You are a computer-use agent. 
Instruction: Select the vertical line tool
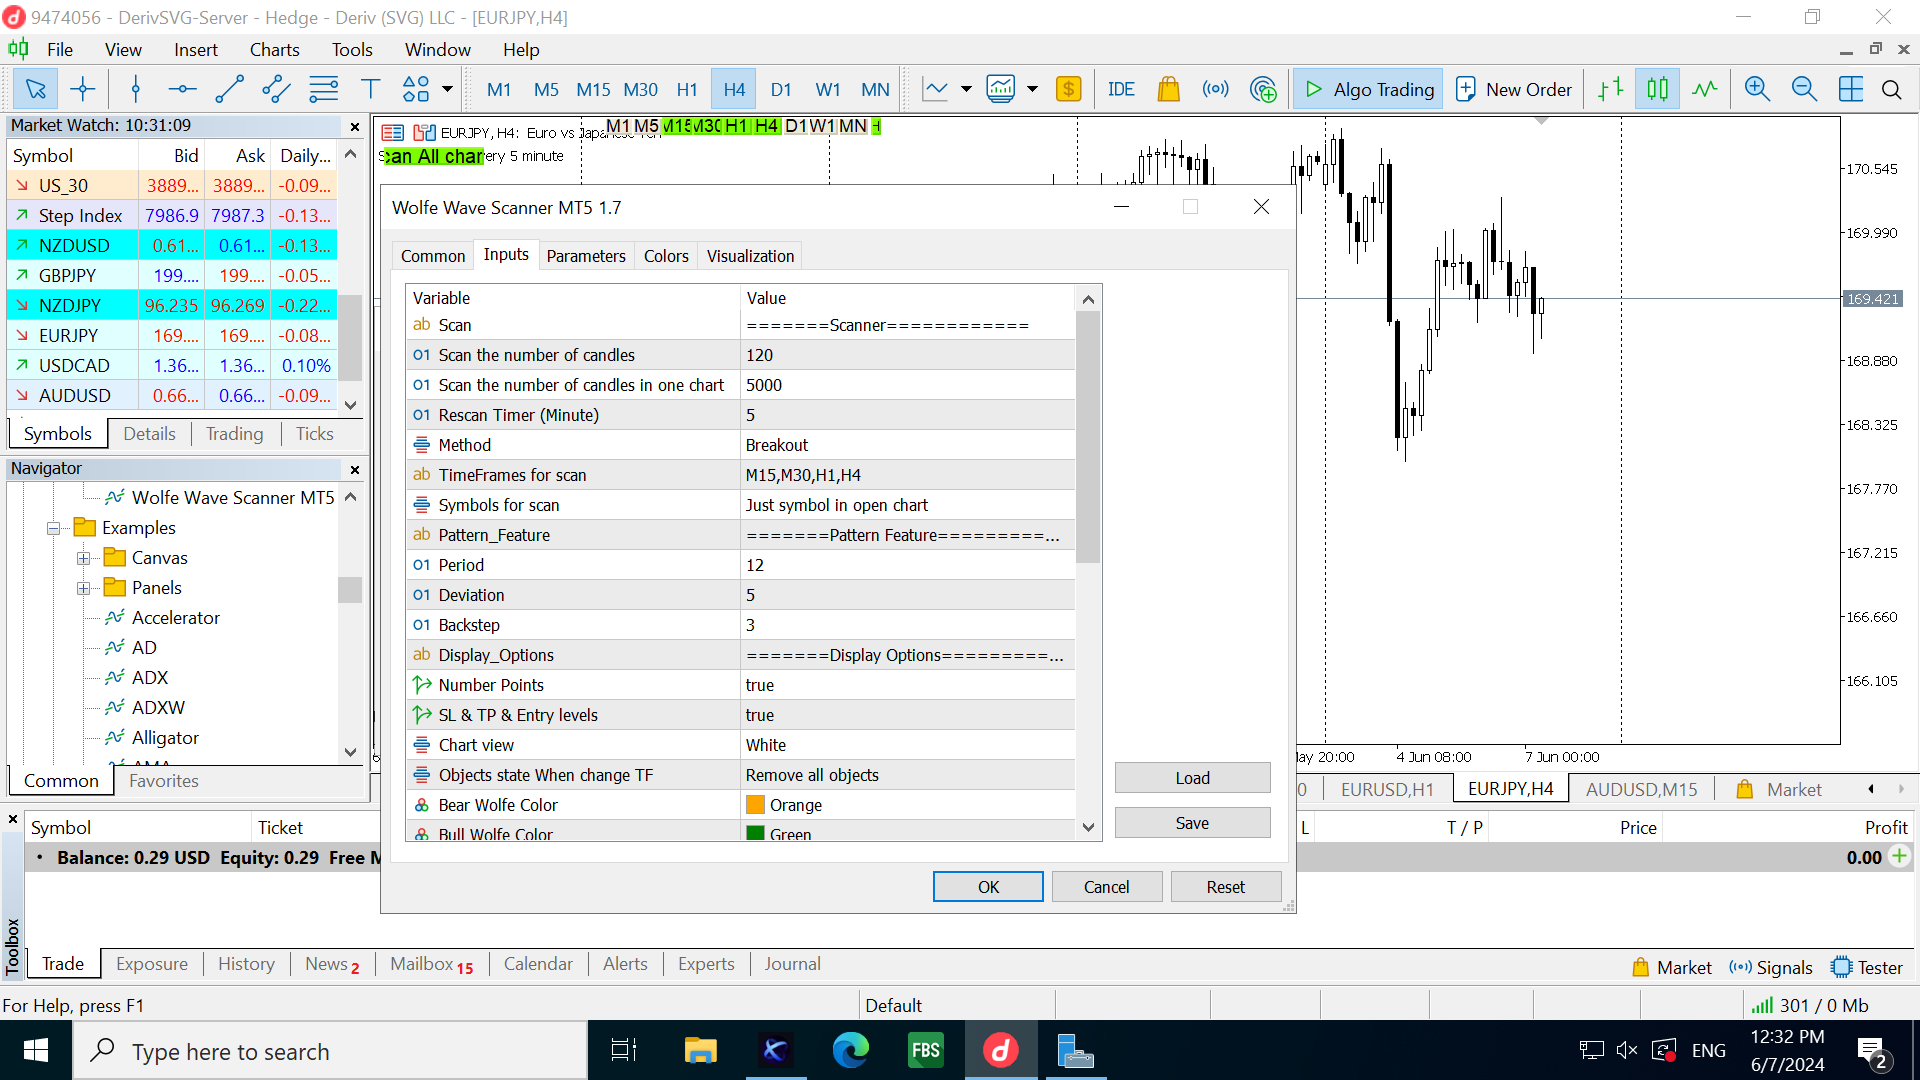pos(136,90)
